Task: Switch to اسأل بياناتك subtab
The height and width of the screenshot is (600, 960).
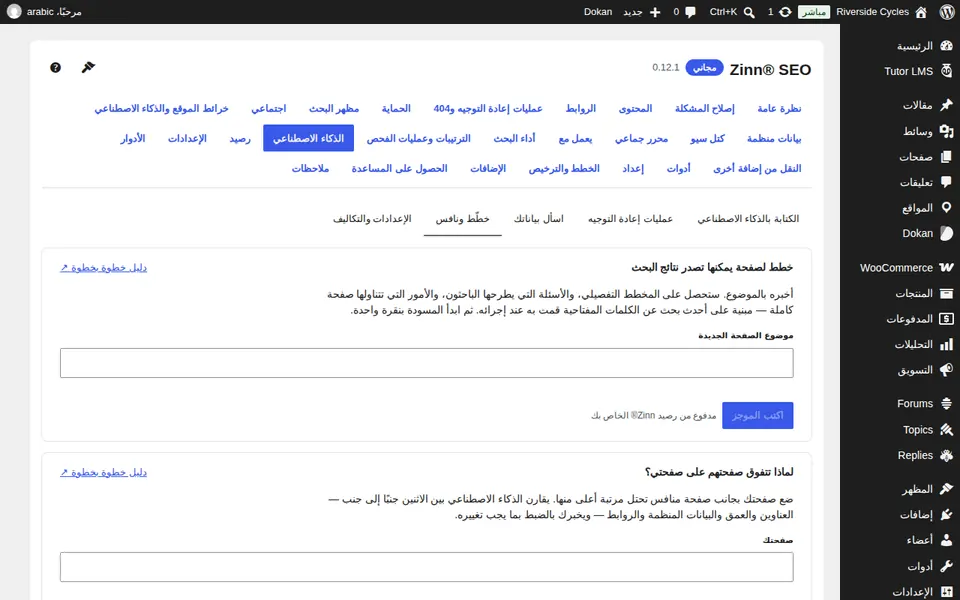Action: pos(539,219)
